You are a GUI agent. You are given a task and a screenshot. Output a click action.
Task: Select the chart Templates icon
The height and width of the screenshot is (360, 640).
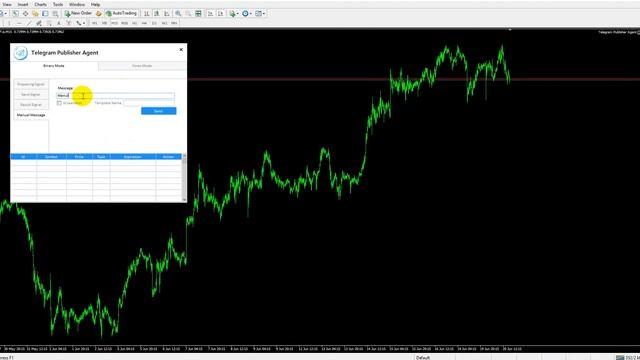[258, 13]
